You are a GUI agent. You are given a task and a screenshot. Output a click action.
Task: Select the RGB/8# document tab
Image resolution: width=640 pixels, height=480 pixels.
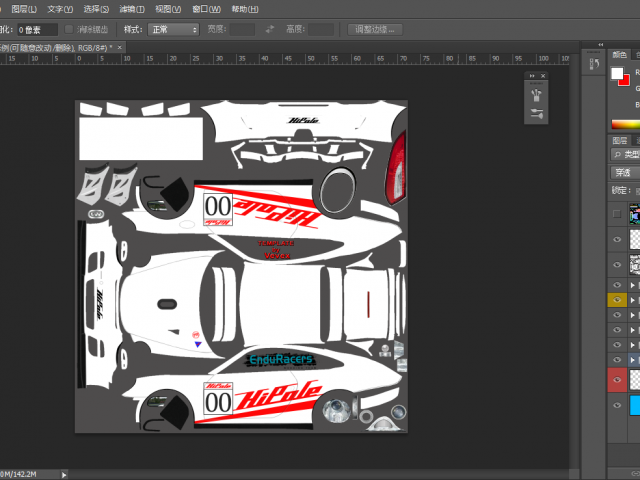57,48
